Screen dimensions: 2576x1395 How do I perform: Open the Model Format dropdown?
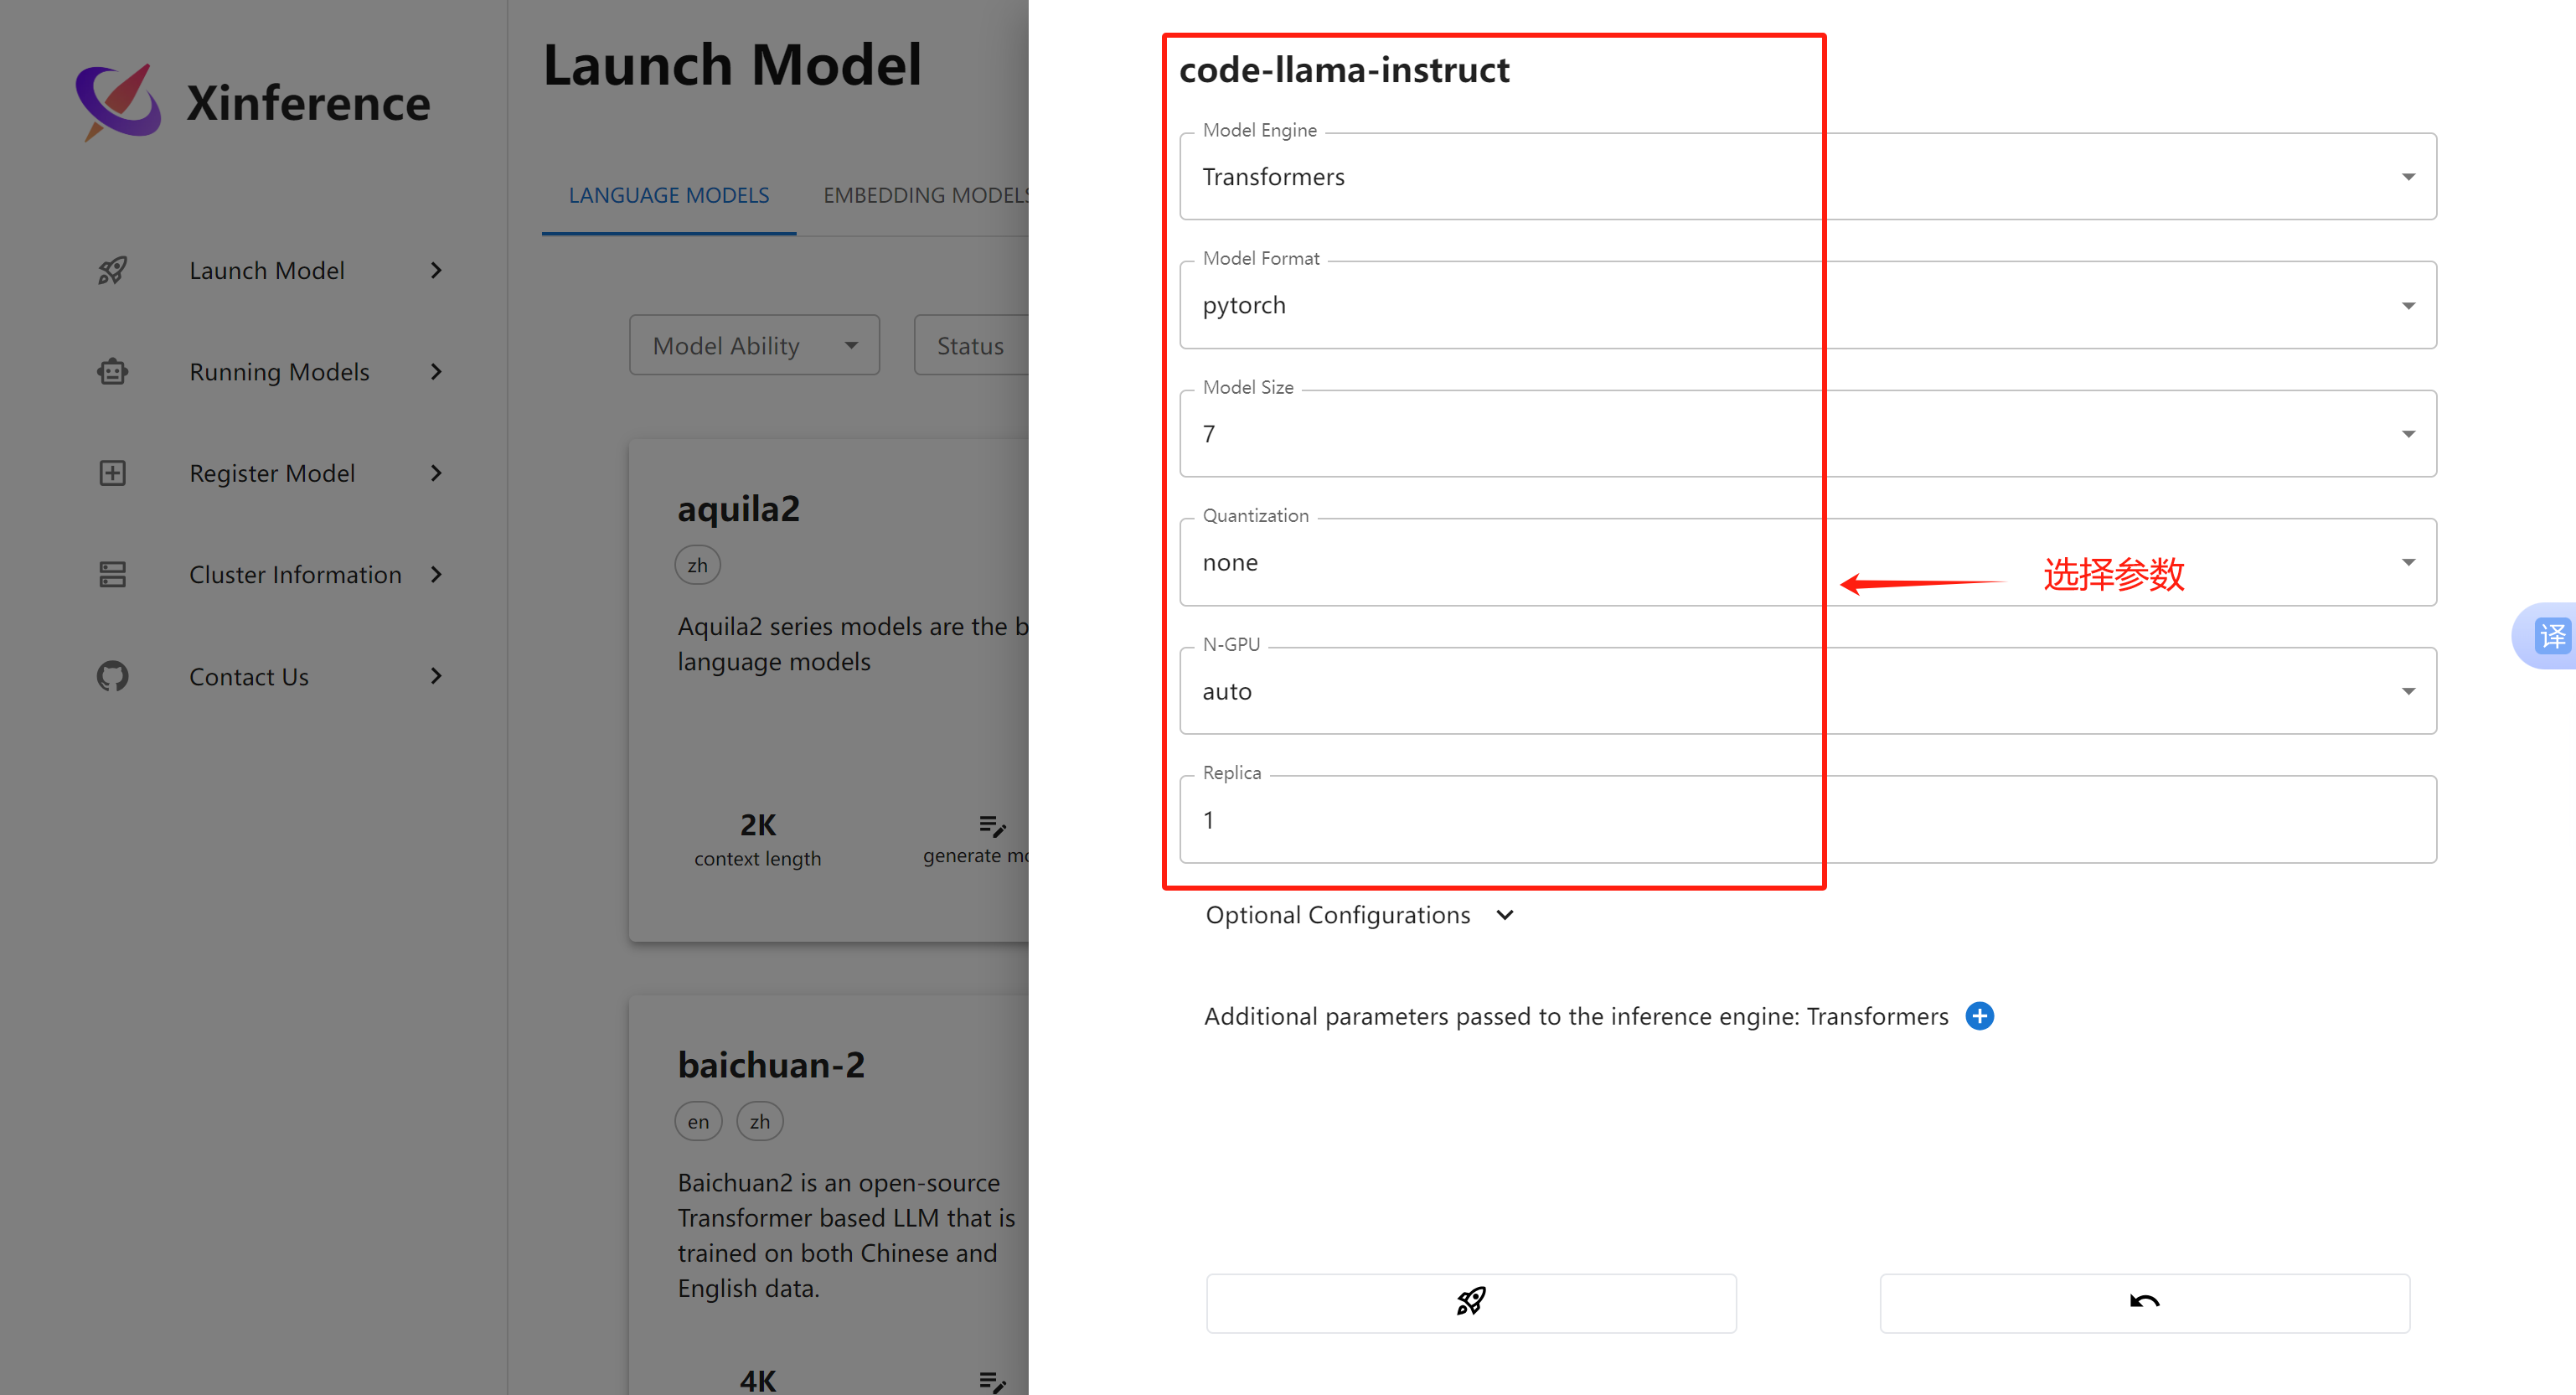click(1808, 305)
